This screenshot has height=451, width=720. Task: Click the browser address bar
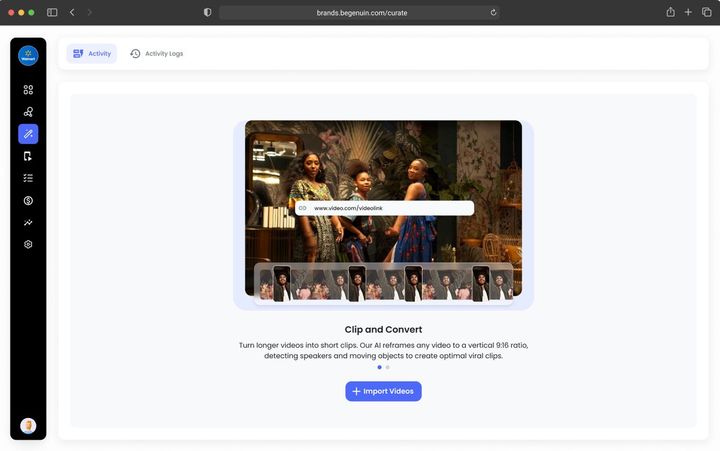(360, 12)
